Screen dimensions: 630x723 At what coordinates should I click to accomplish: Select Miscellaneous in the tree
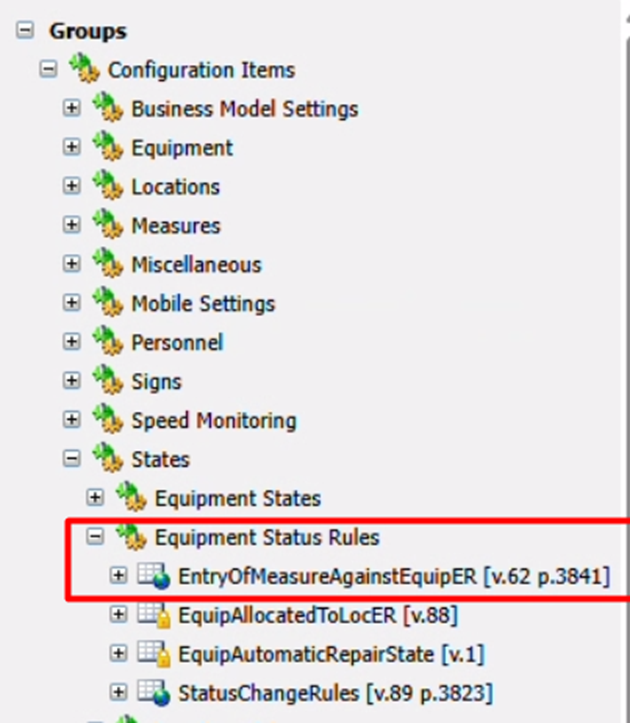tap(196, 265)
